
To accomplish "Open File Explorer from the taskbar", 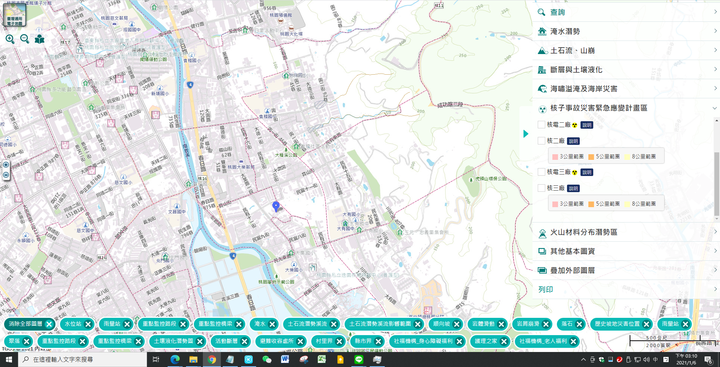I will point(193,360).
